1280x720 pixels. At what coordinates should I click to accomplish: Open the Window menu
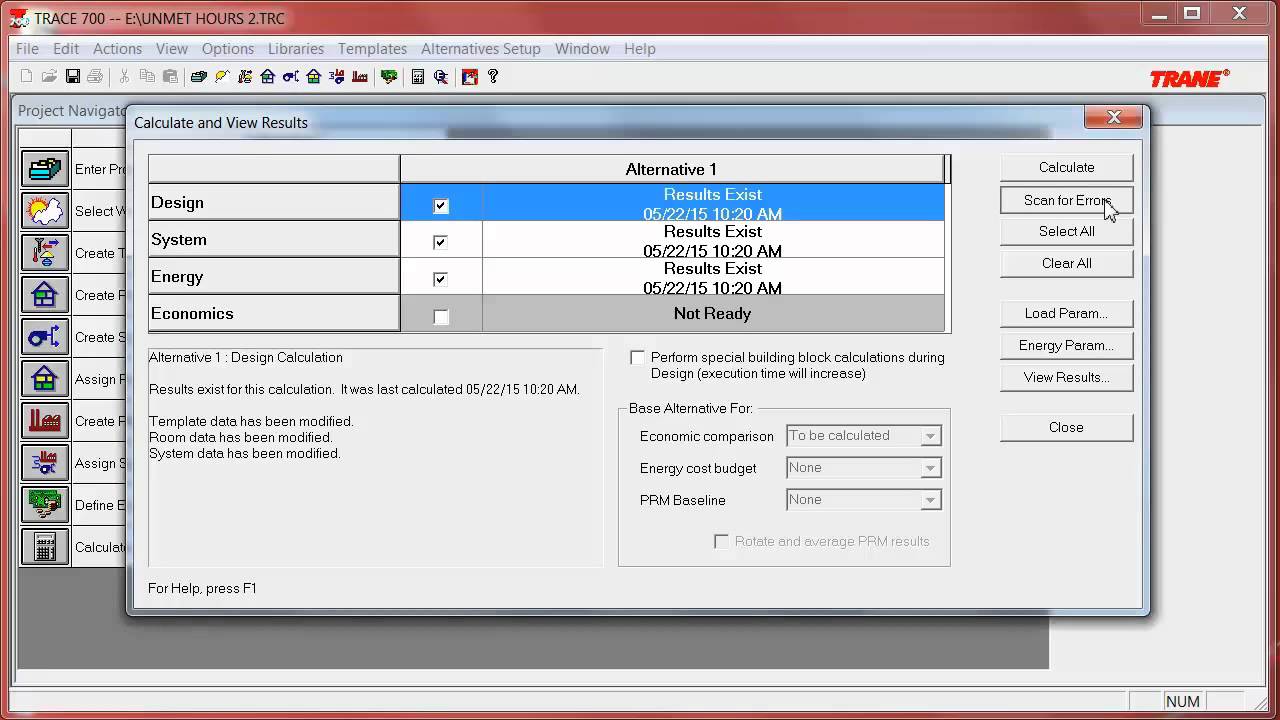point(582,48)
